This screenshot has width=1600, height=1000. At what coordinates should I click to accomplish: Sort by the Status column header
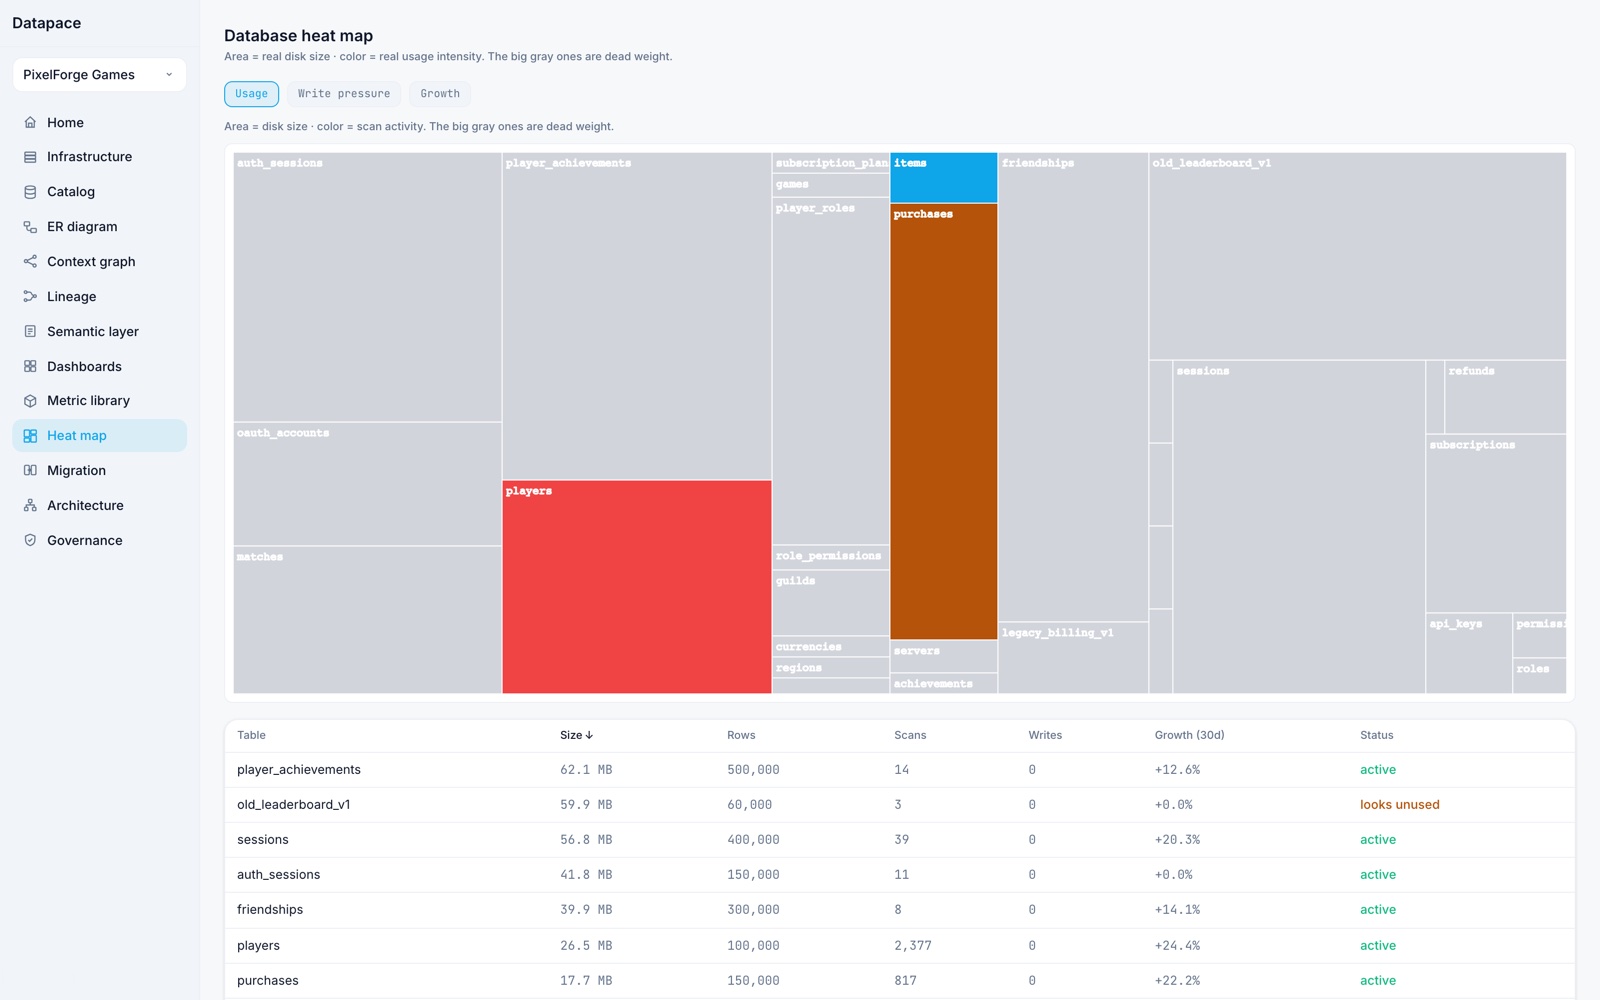pyautogui.click(x=1376, y=735)
